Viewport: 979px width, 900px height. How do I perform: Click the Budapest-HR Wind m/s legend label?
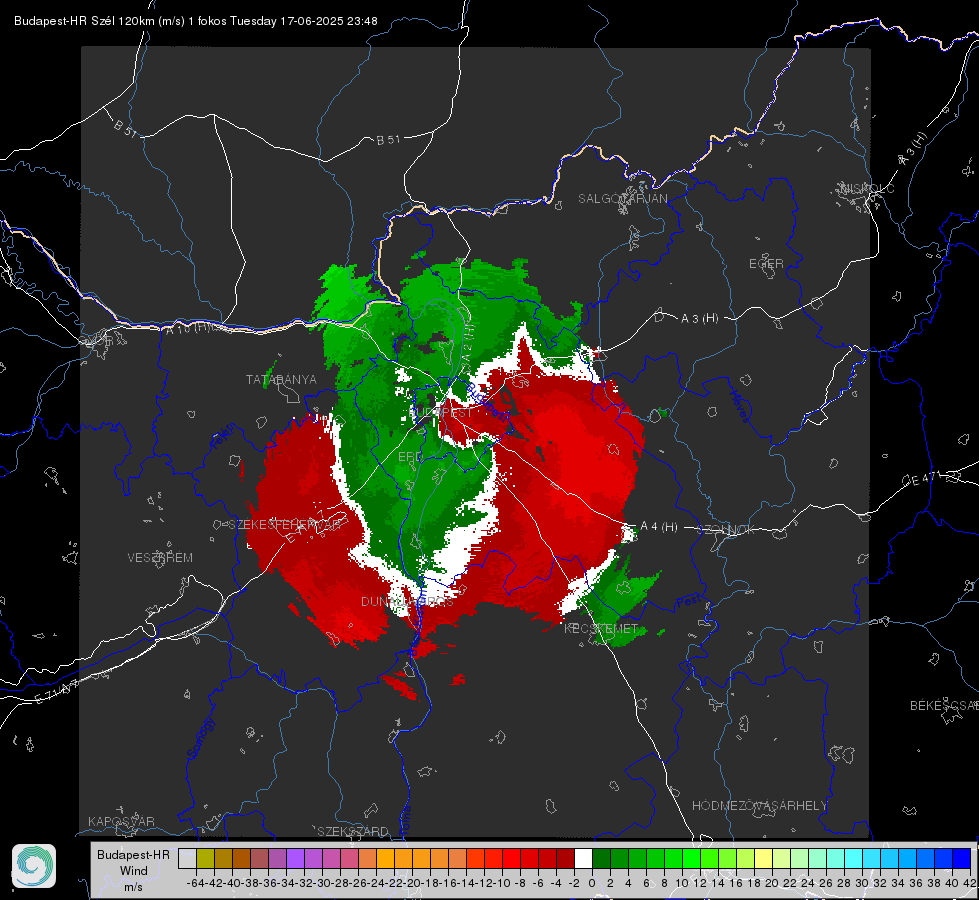133,870
